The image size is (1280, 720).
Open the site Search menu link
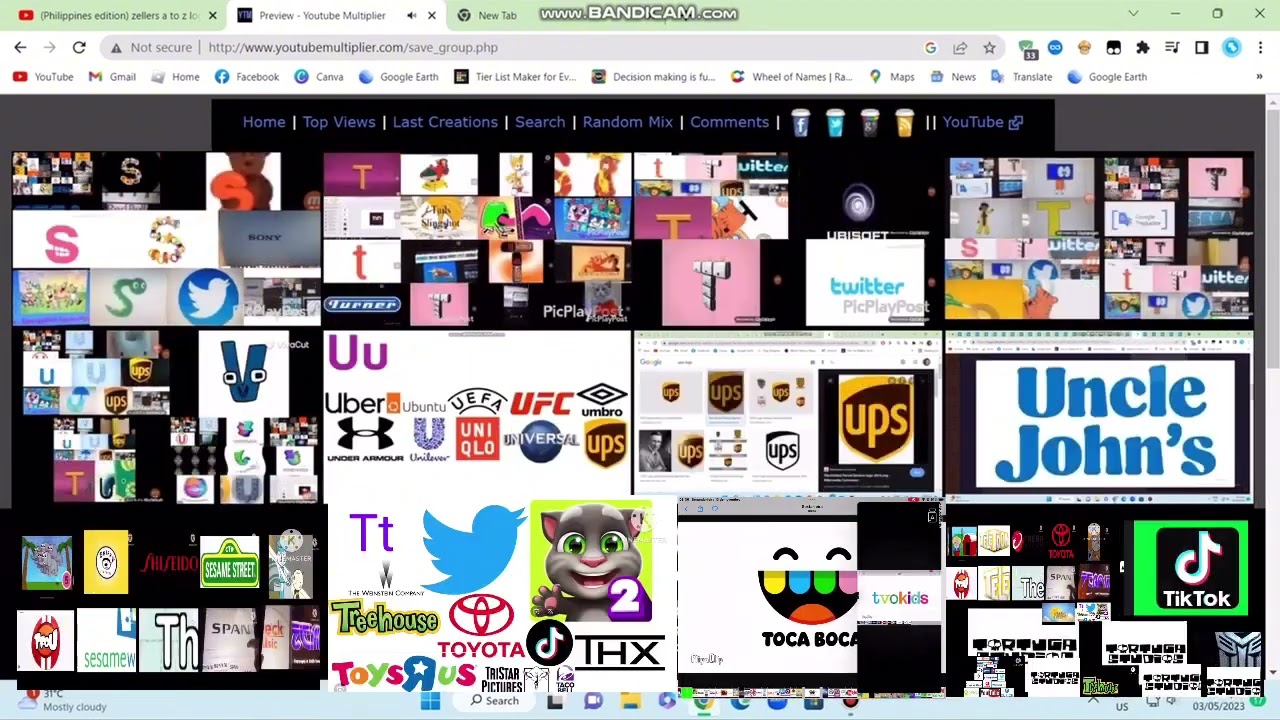(x=540, y=122)
